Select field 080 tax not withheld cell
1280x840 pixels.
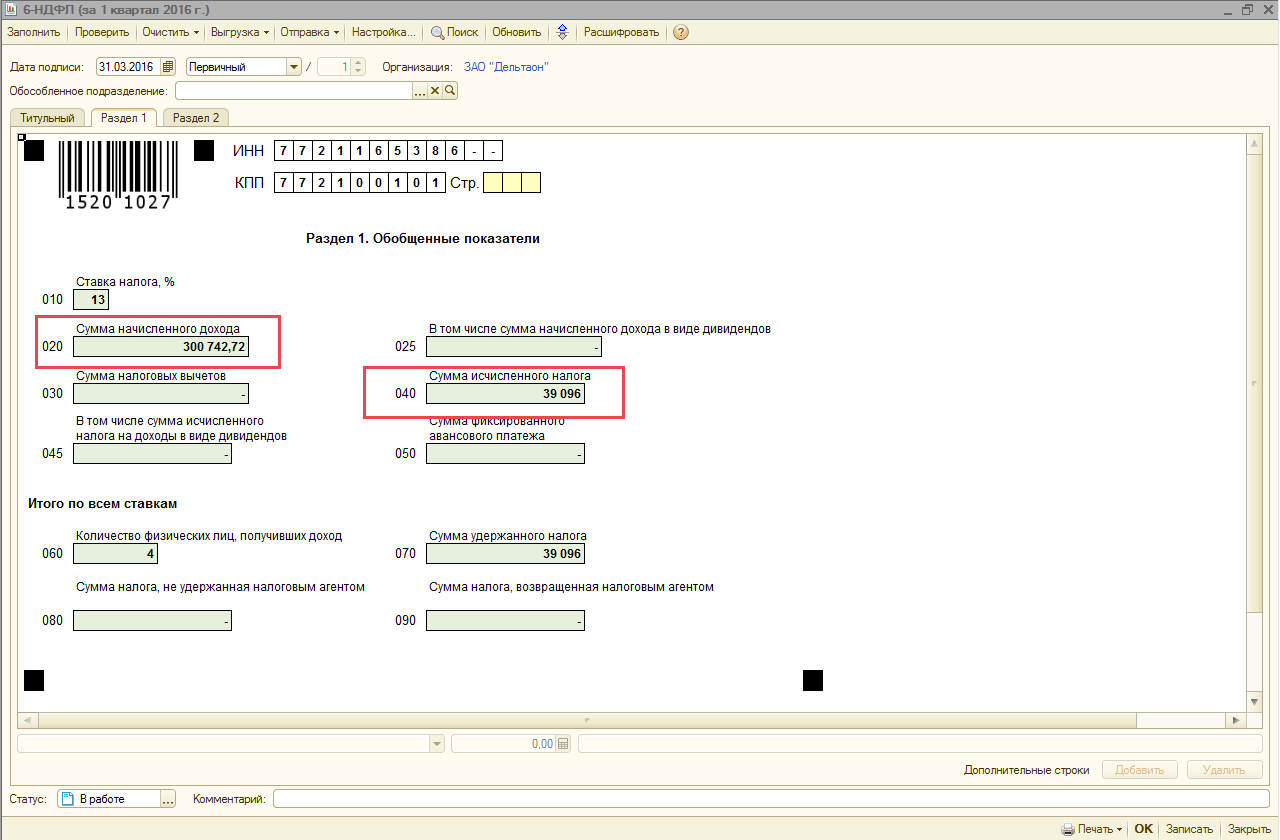pos(153,621)
